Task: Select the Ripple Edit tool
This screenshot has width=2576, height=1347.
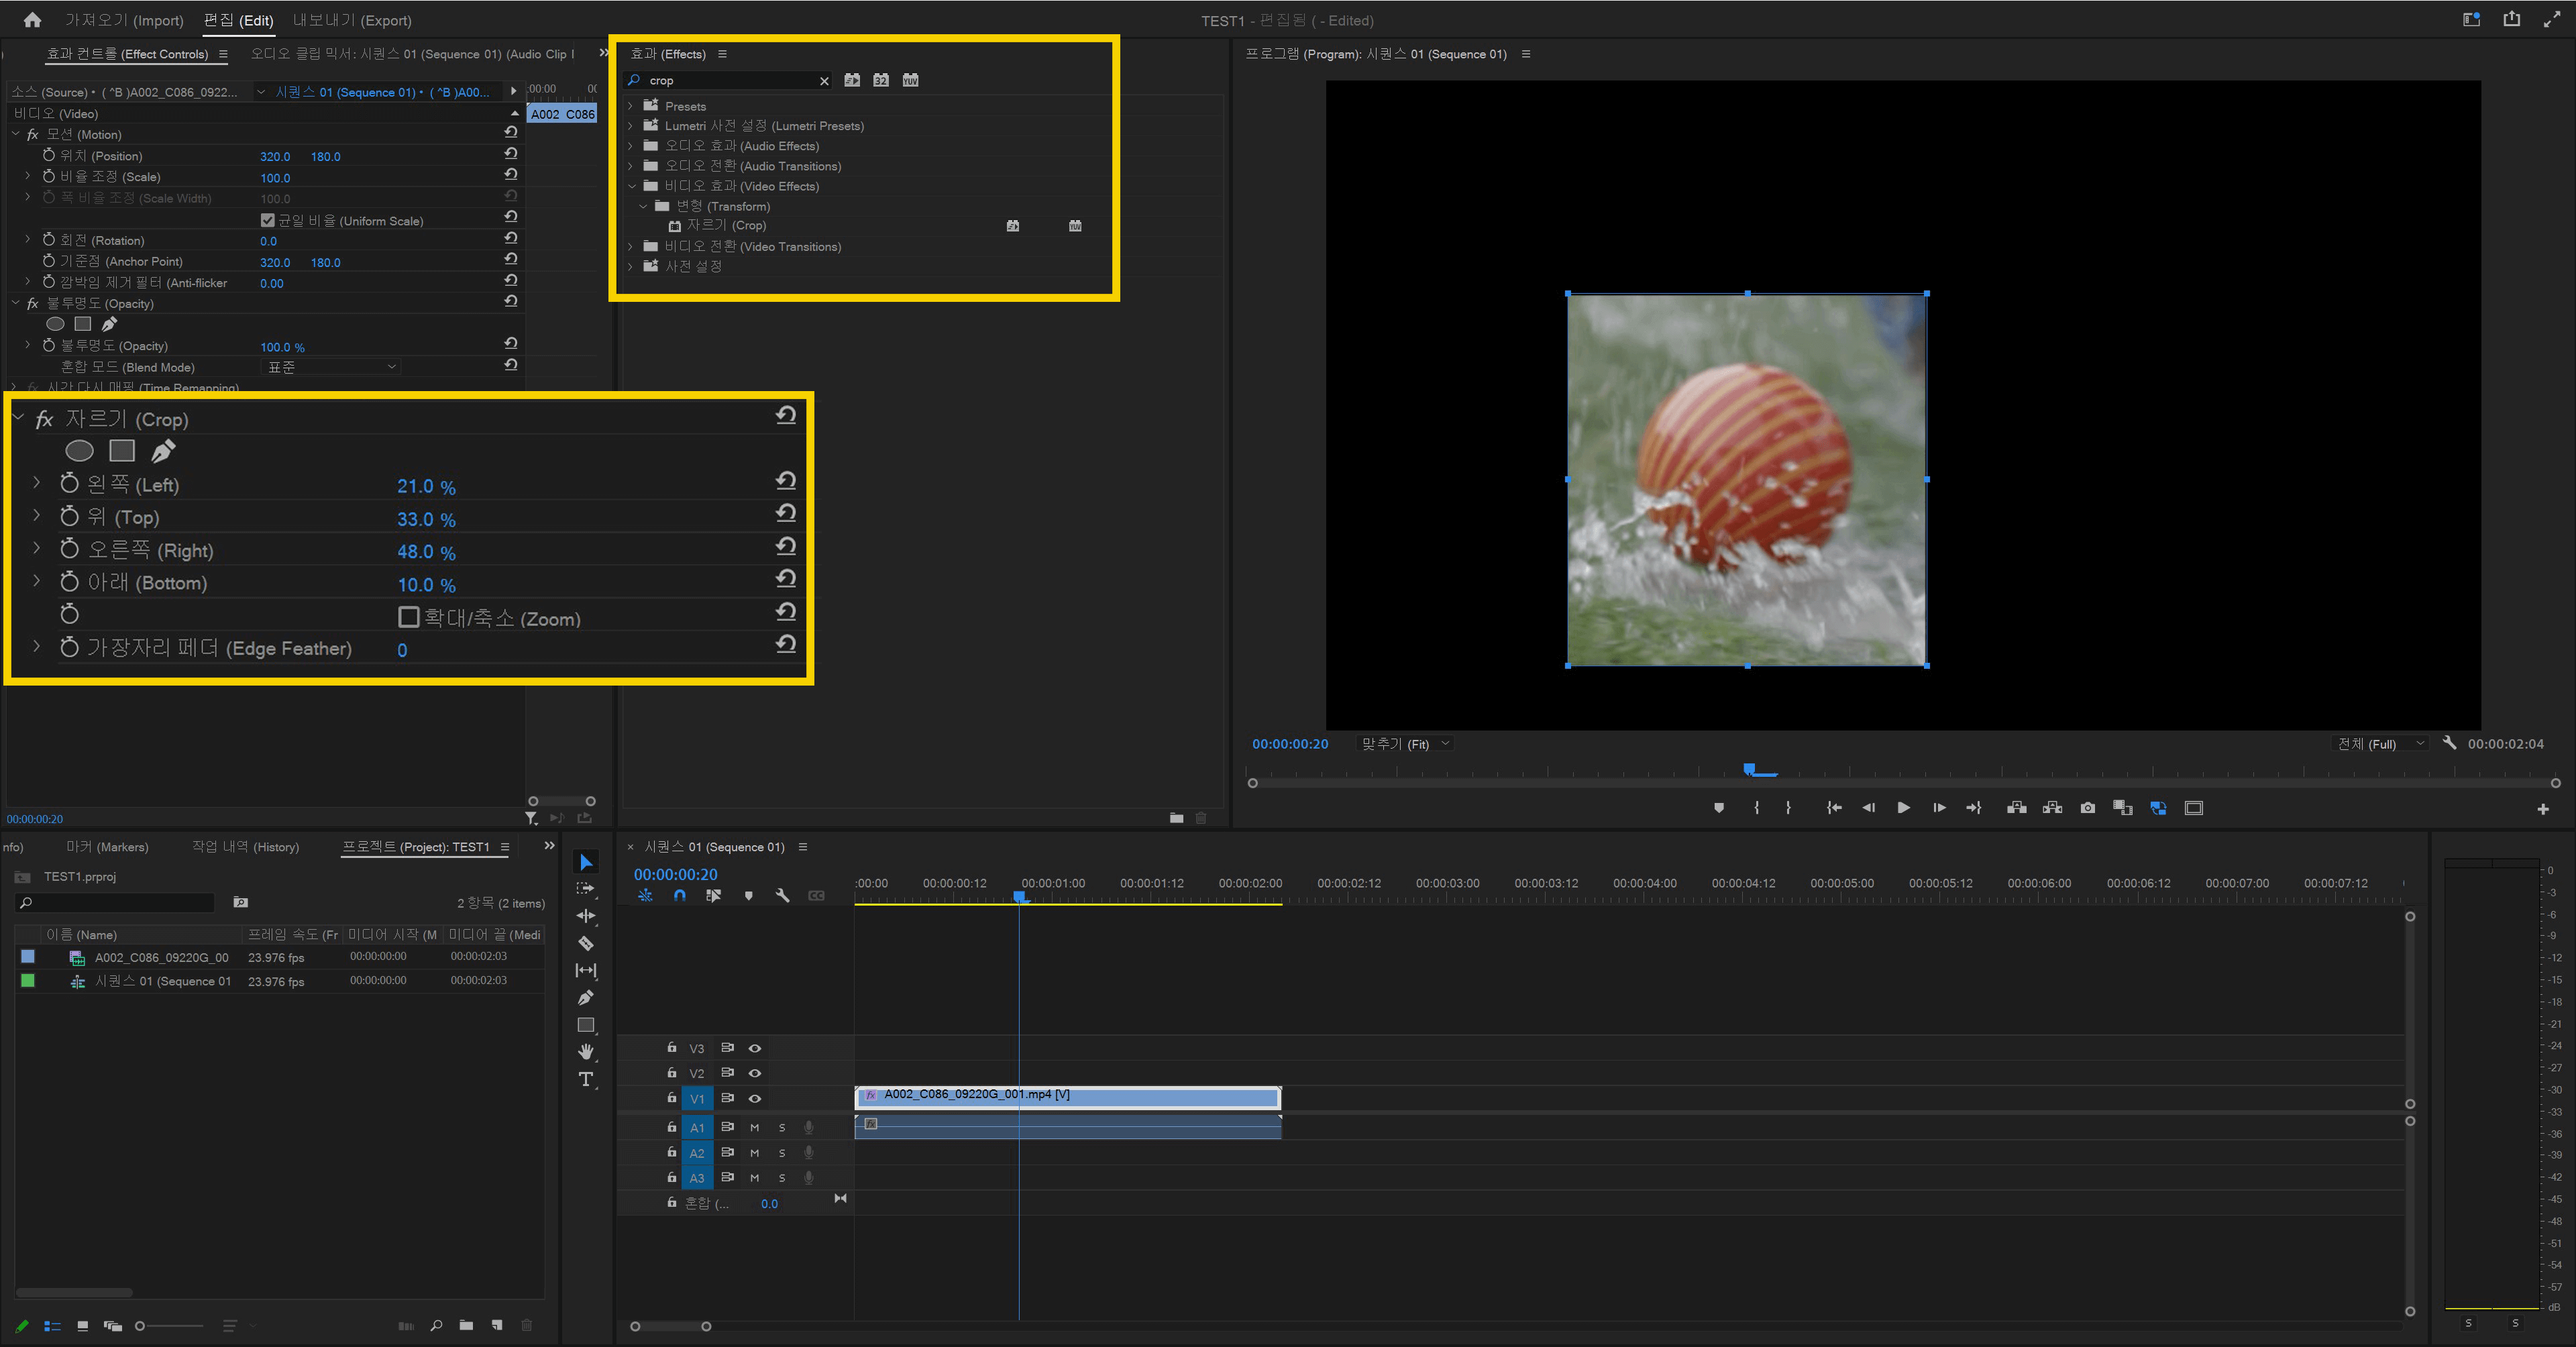Action: [586, 916]
